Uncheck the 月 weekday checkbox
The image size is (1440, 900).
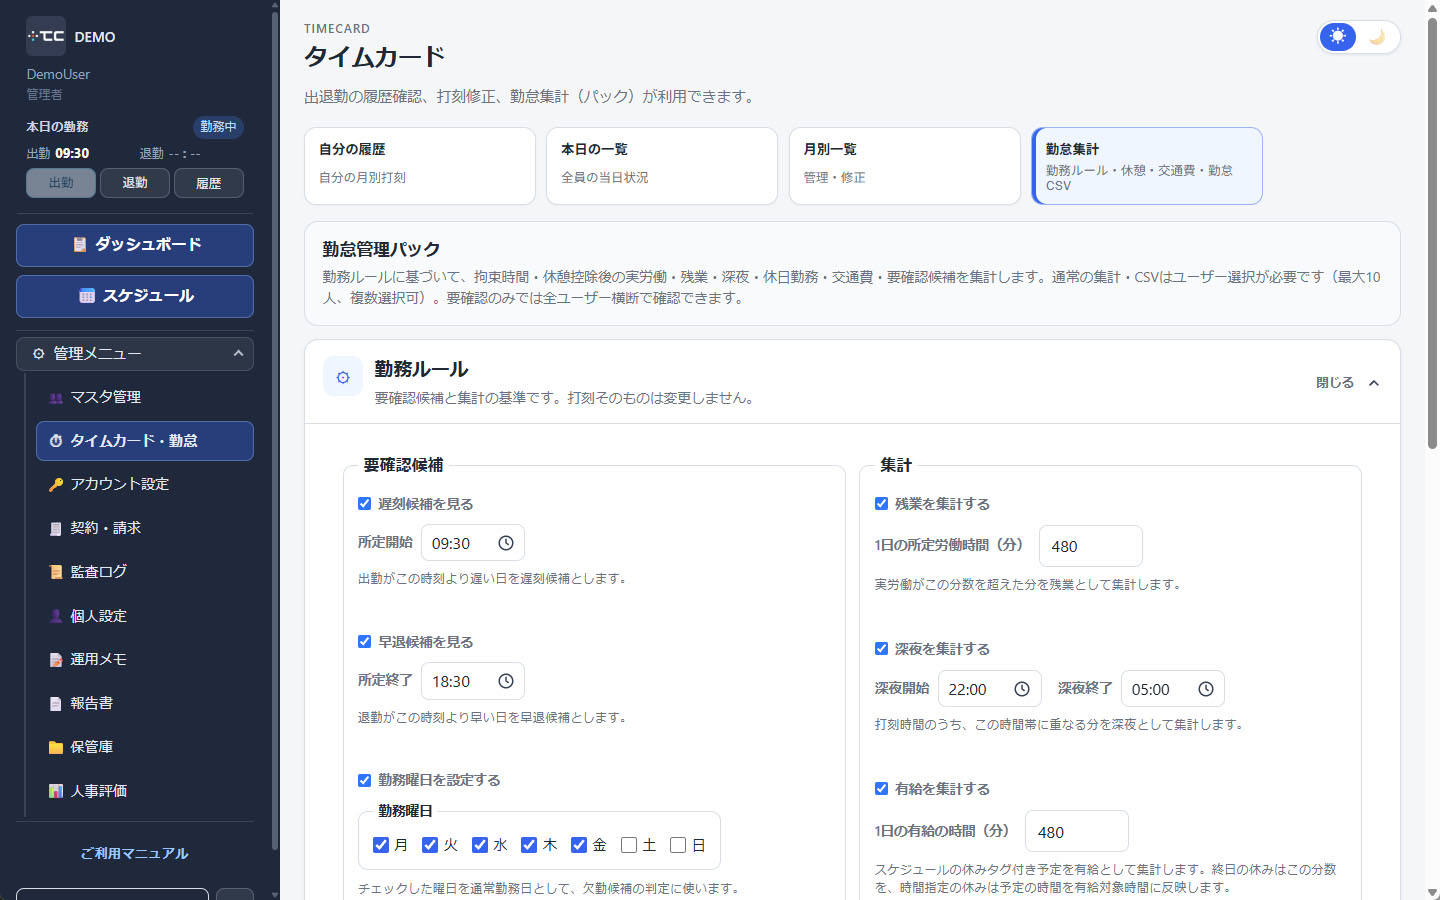[x=381, y=845]
